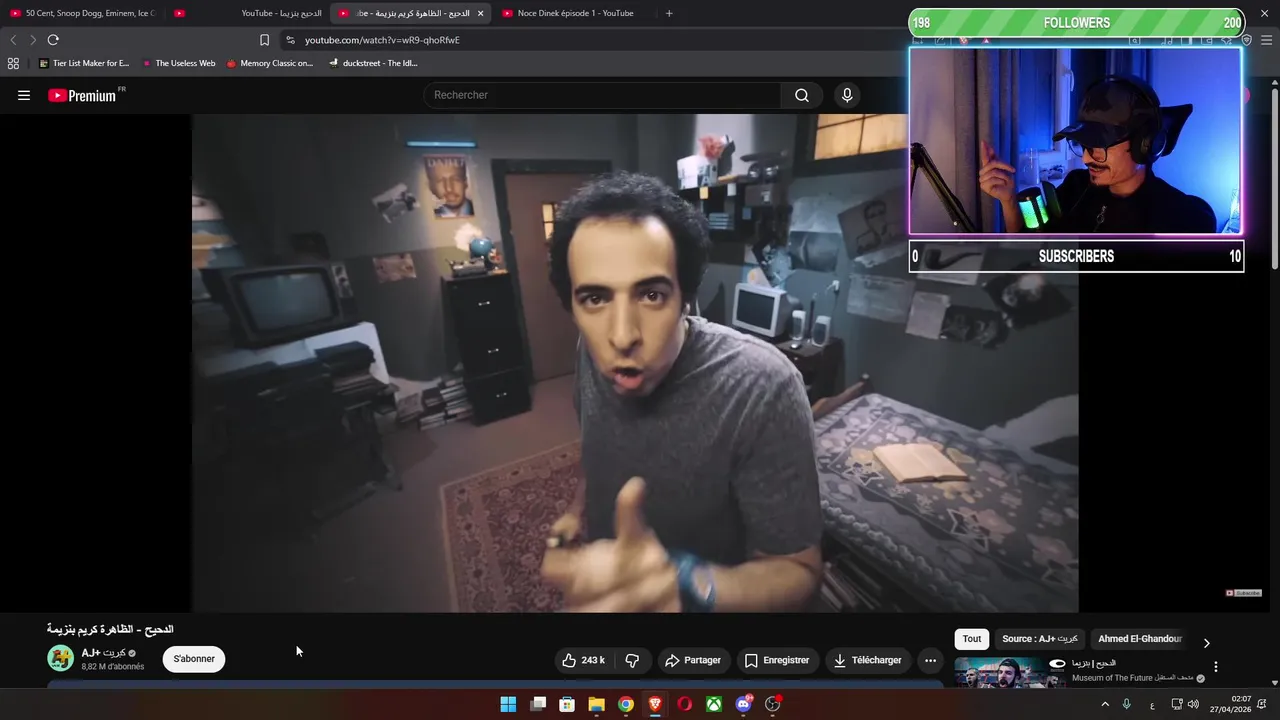Open duckstreet bookmark
The height and width of the screenshot is (720, 1280).
click(x=373, y=63)
